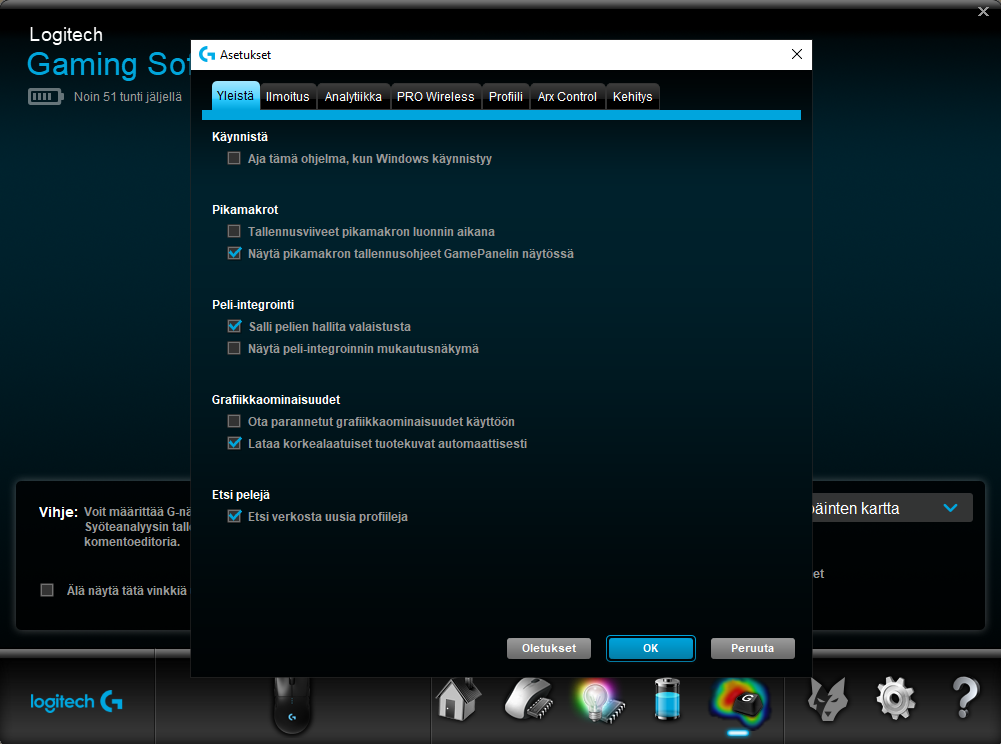The height and width of the screenshot is (744, 1001).
Task: Open the help question mark icon
Action: (x=965, y=699)
